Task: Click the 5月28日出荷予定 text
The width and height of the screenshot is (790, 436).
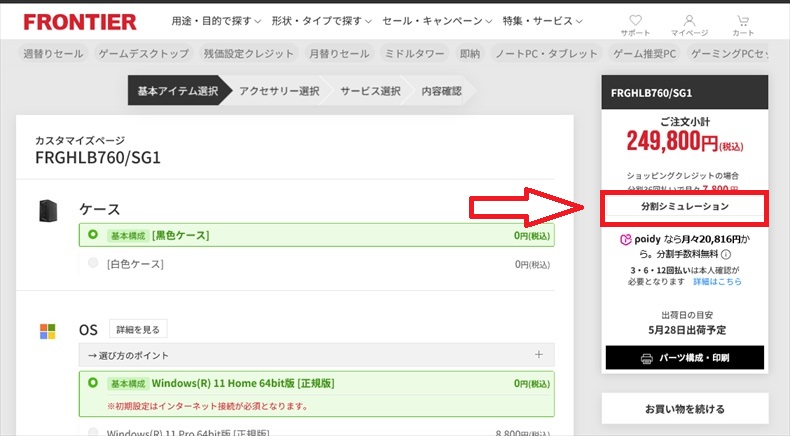Action: (687, 330)
